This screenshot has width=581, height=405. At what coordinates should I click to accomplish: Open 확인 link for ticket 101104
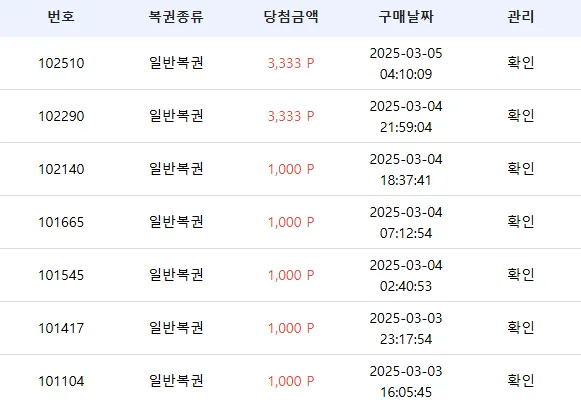[521, 381]
